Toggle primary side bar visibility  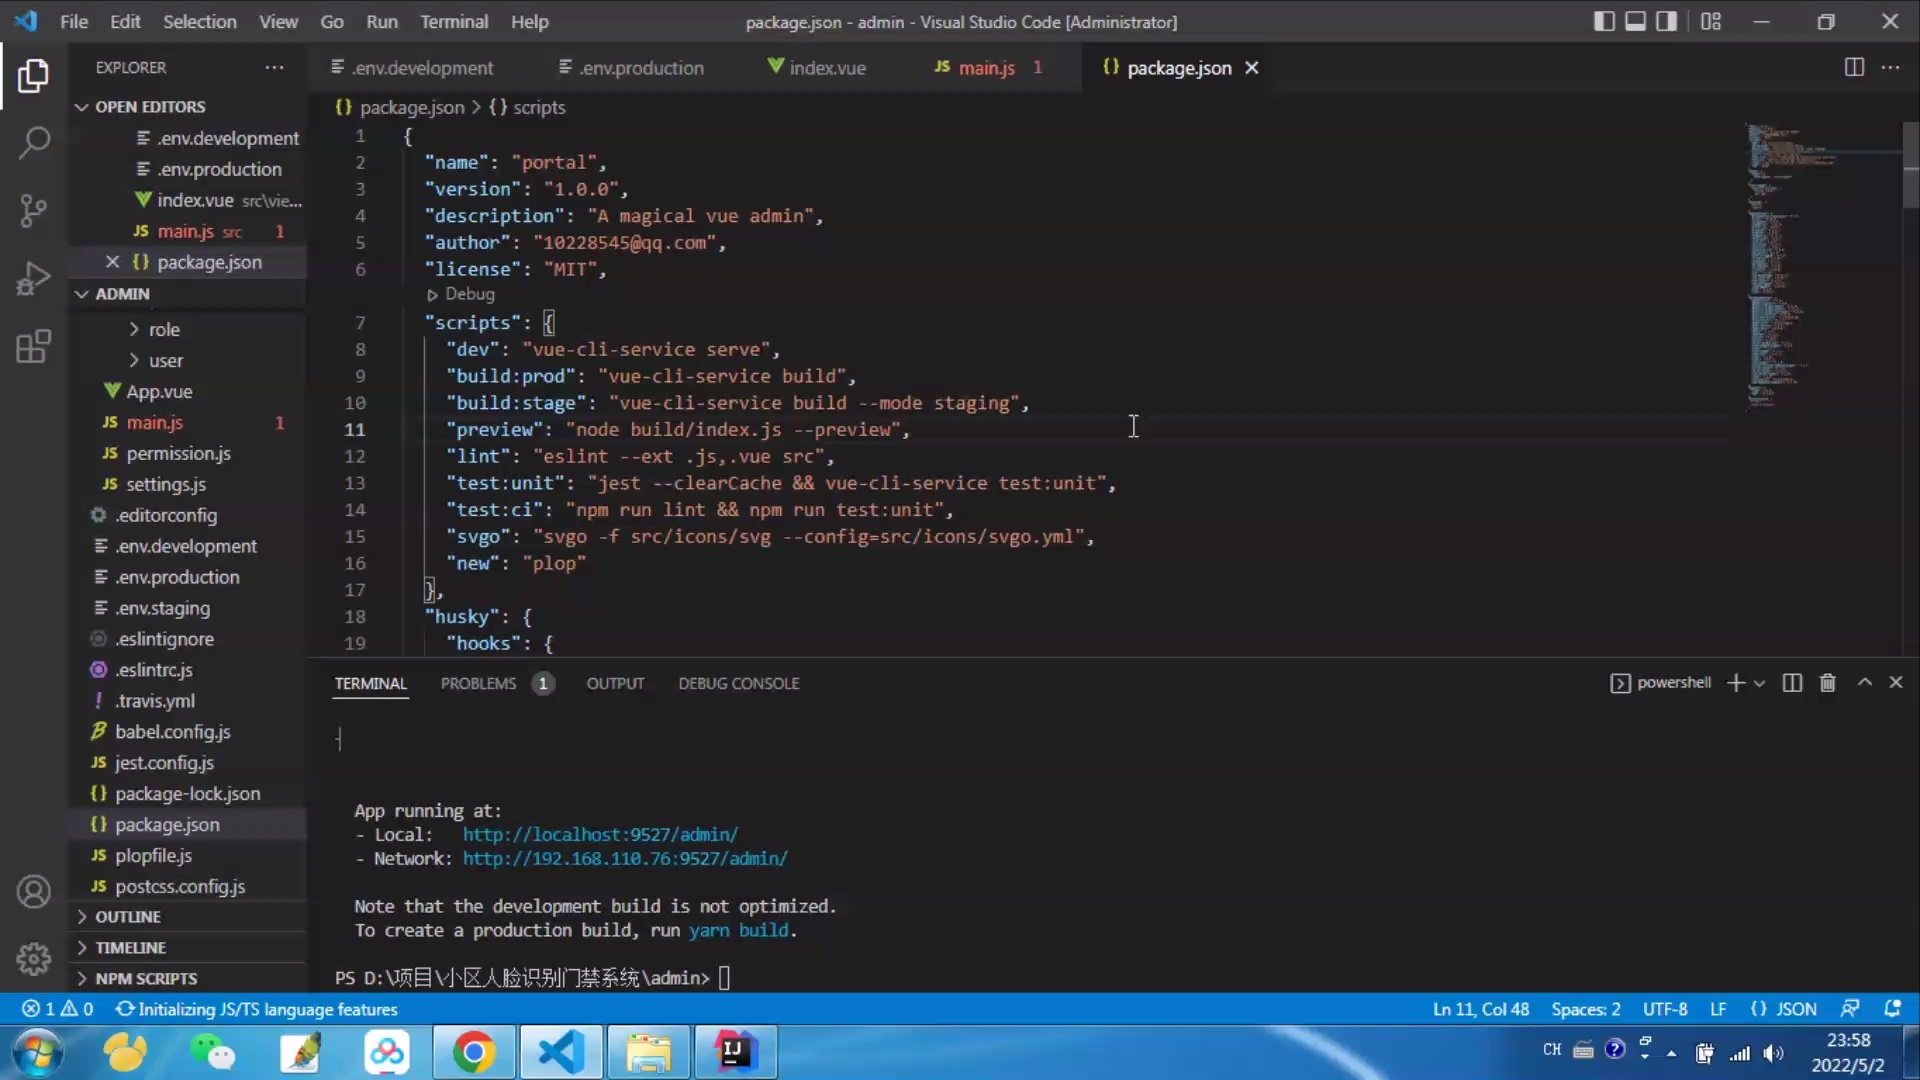coord(1604,21)
